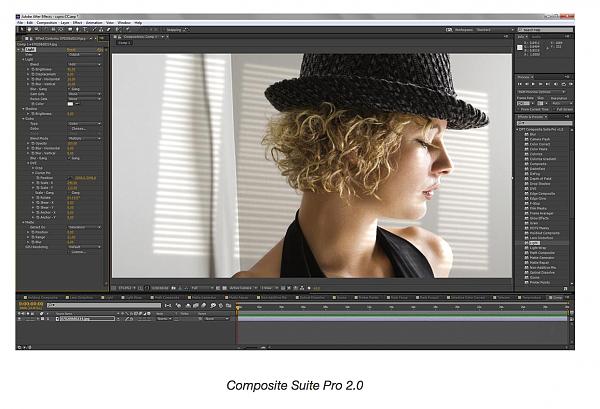Select the Eraser tool
The height and width of the screenshot is (409, 600).
click(109, 29)
